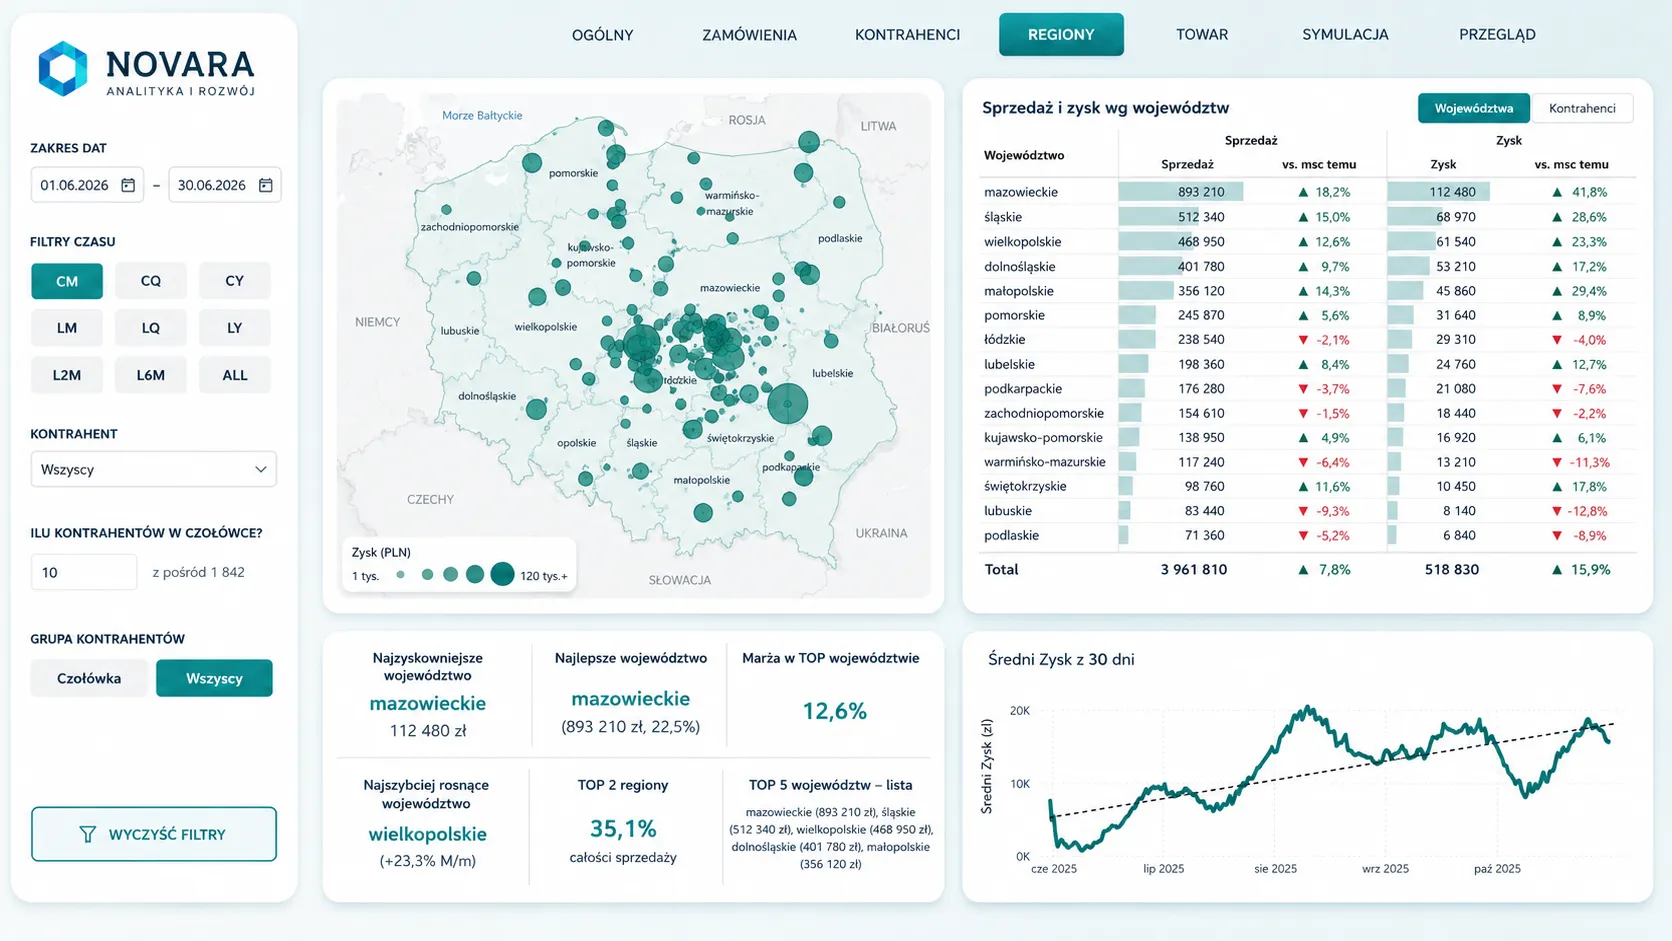Screen dimensions: 1672x941
Task: Click the warmińsko-mazurskie row name in table
Action: point(1045,462)
